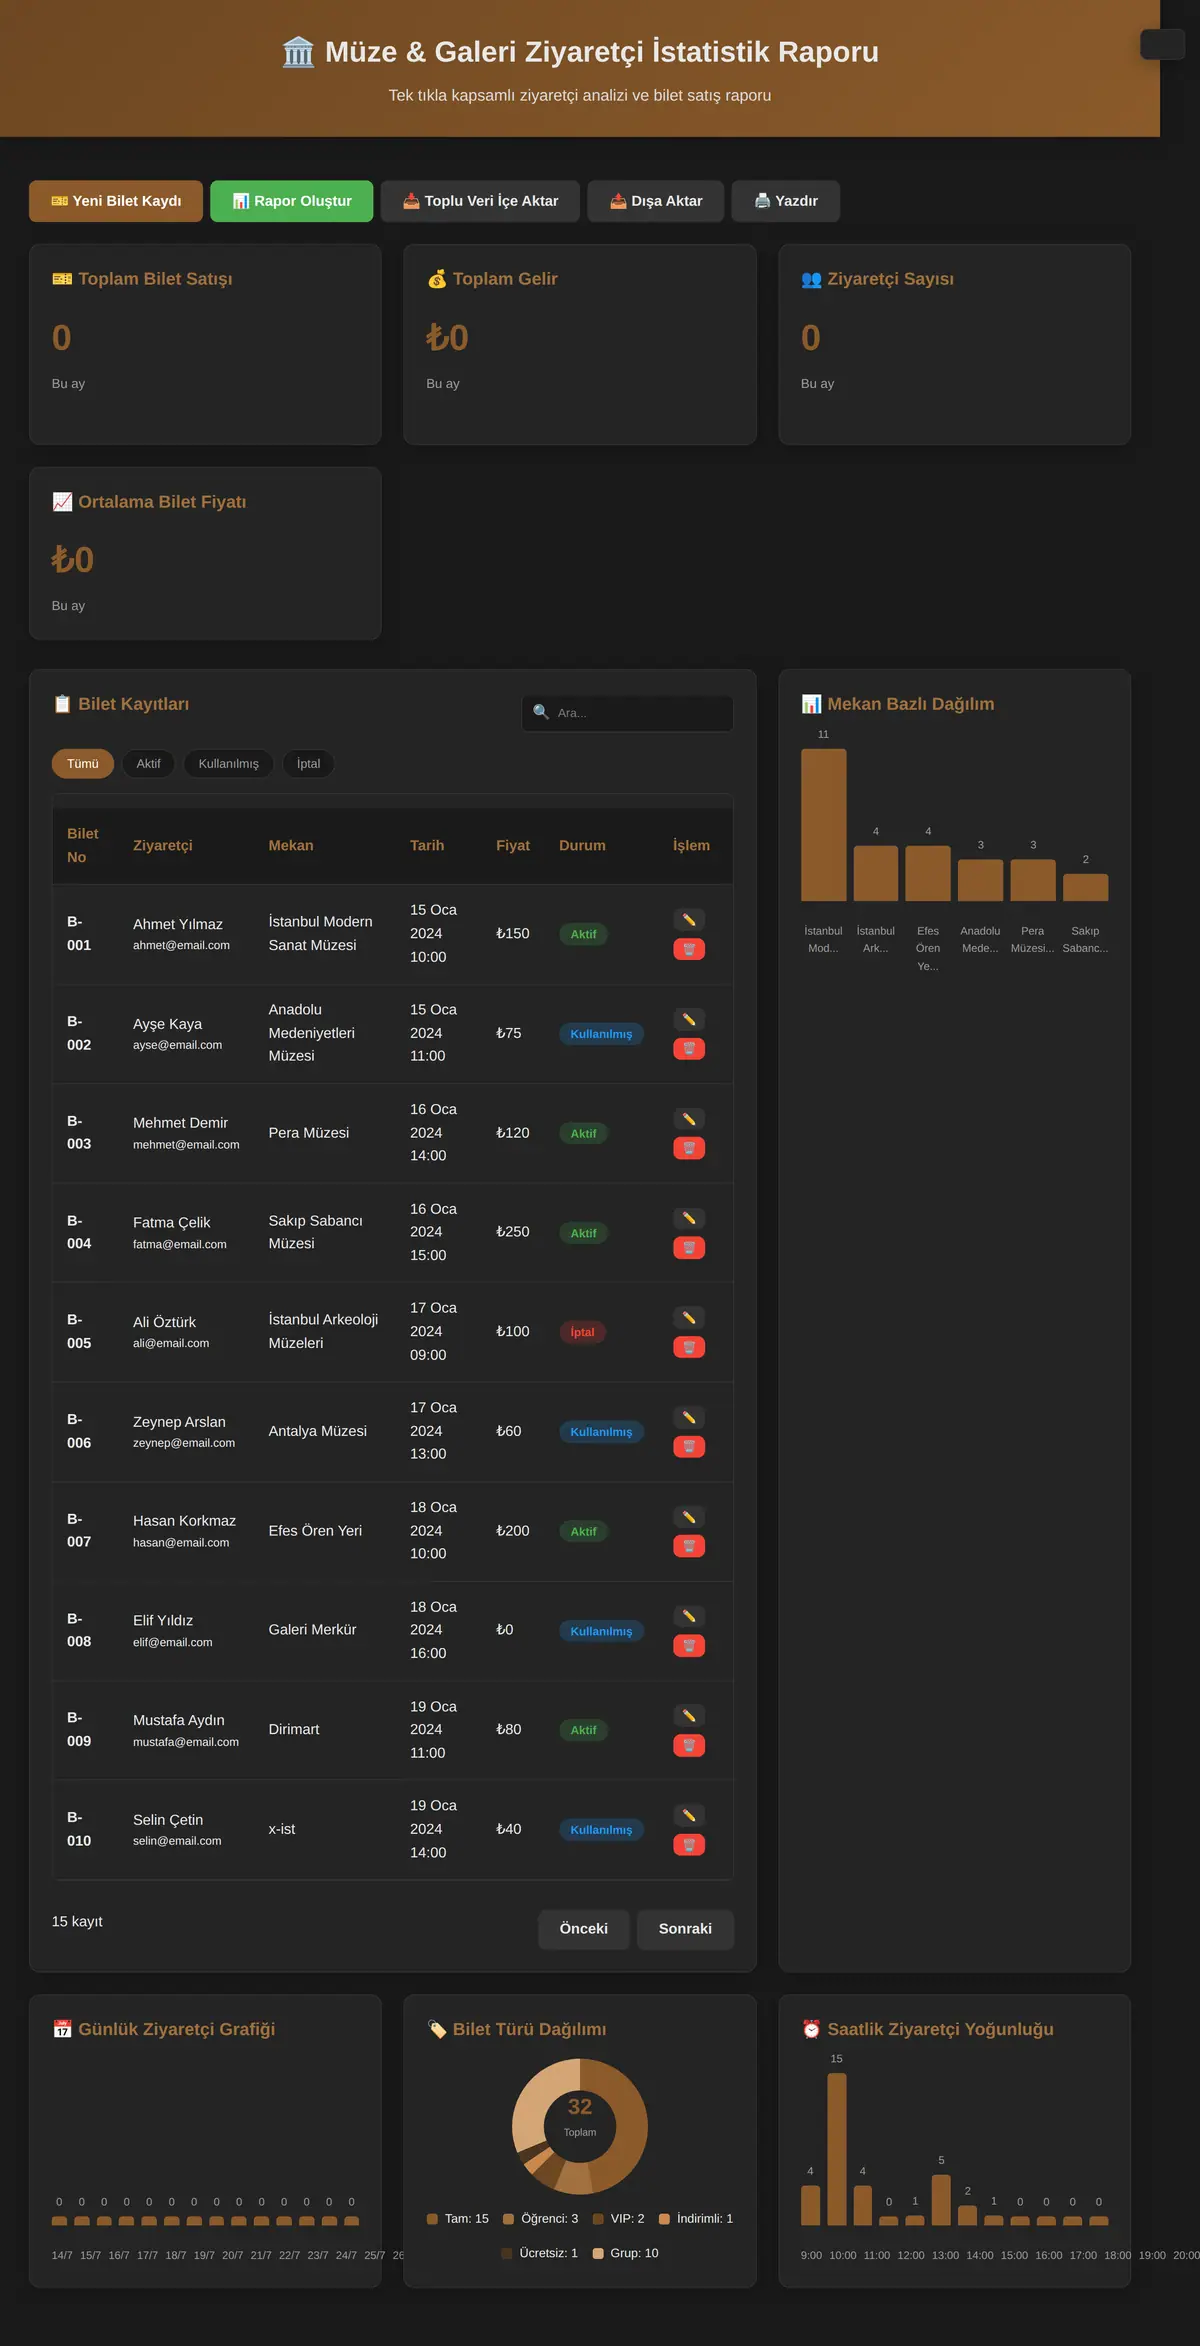Edit Mustafa Aydın's ticket B-009
This screenshot has height=2346, width=1200.
[x=689, y=1715]
